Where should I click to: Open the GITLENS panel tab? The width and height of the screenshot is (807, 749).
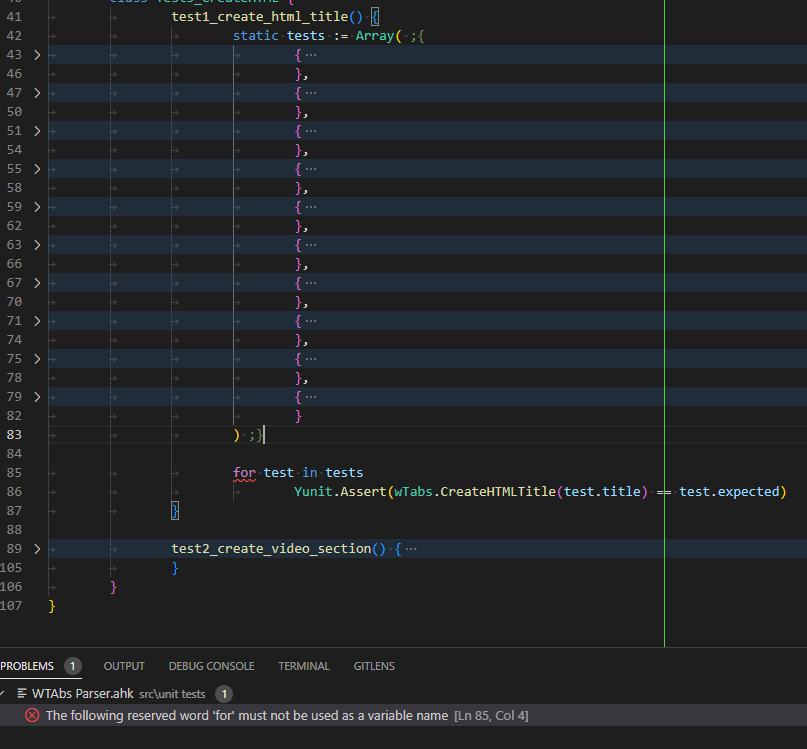click(374, 665)
